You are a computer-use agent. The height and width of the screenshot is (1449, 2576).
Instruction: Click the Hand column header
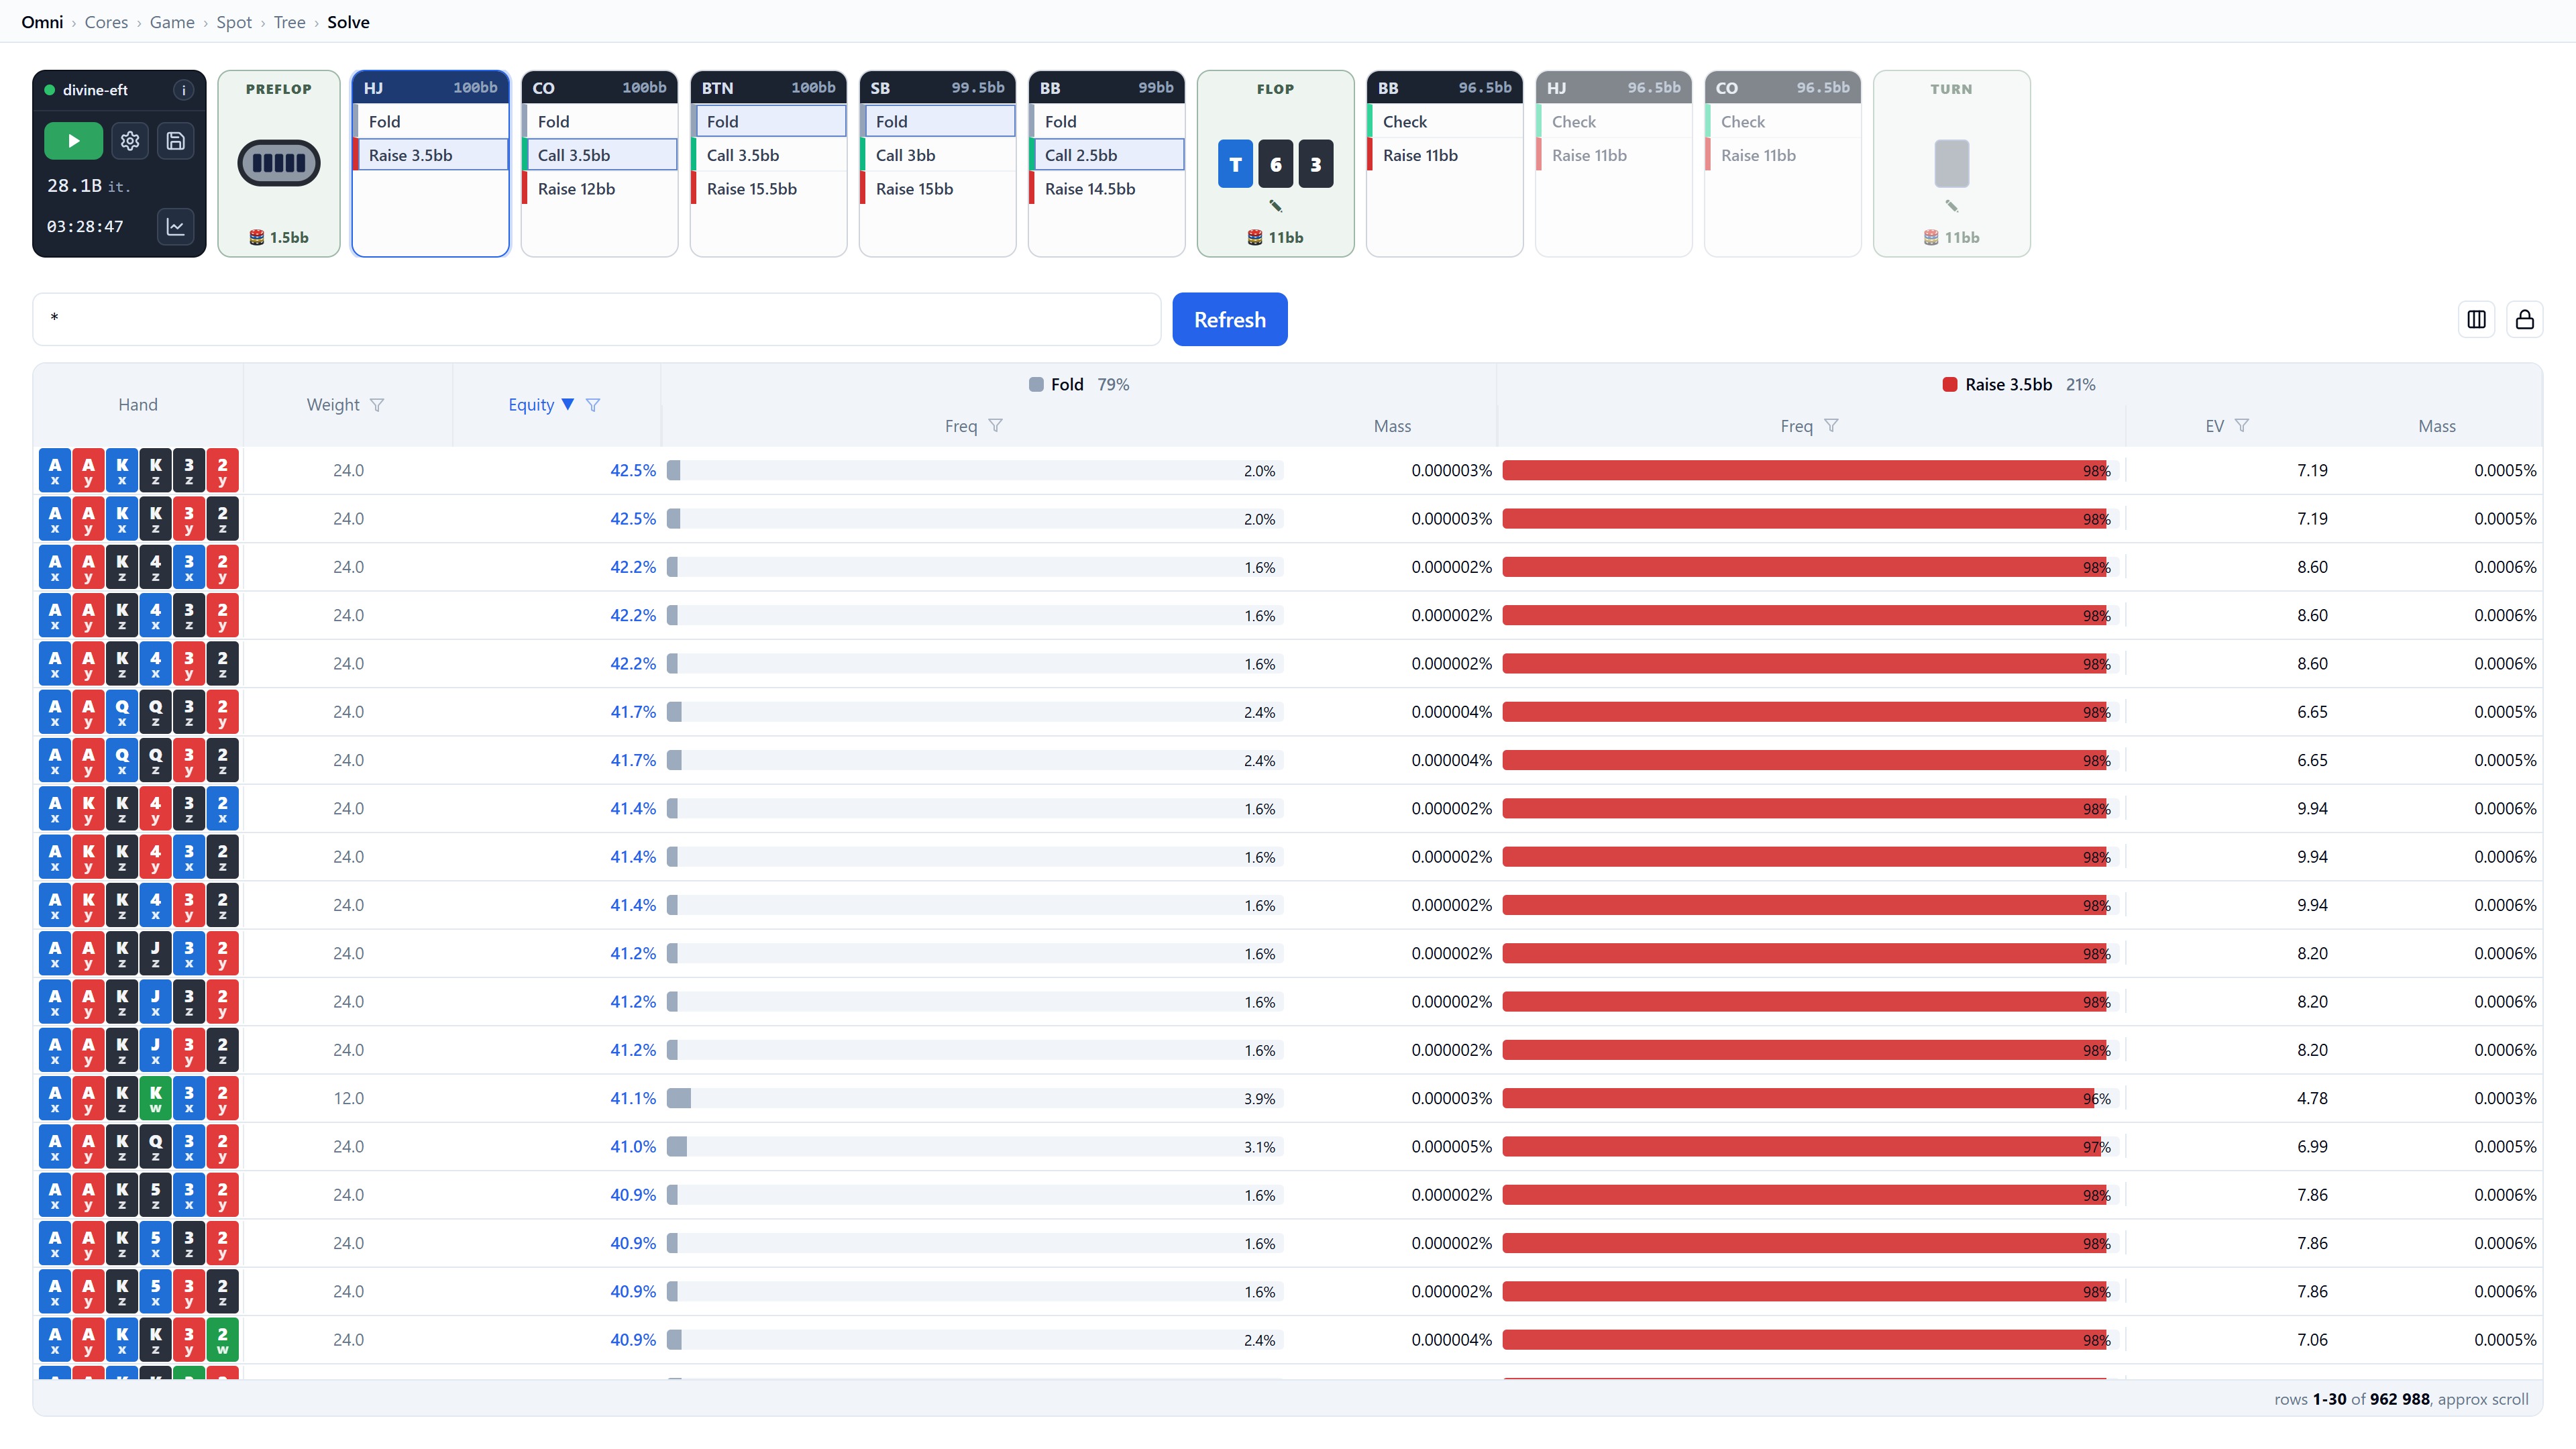(x=138, y=405)
